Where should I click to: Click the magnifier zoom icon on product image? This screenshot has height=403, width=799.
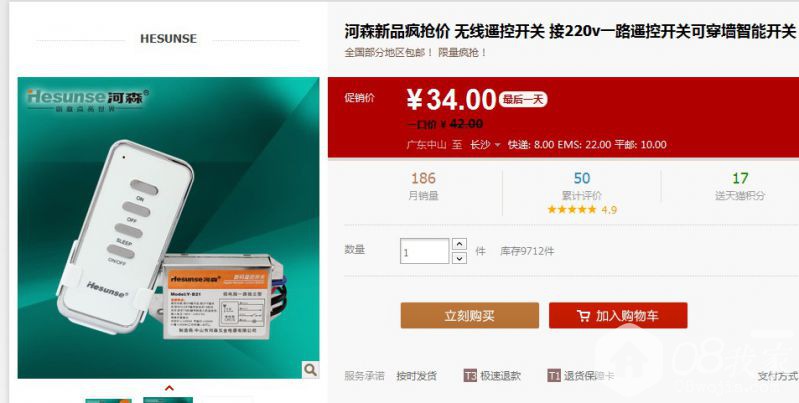coord(310,369)
